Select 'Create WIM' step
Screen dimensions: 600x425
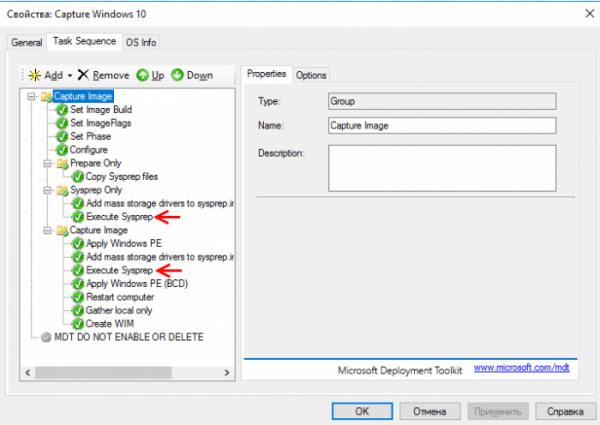[x=110, y=324]
